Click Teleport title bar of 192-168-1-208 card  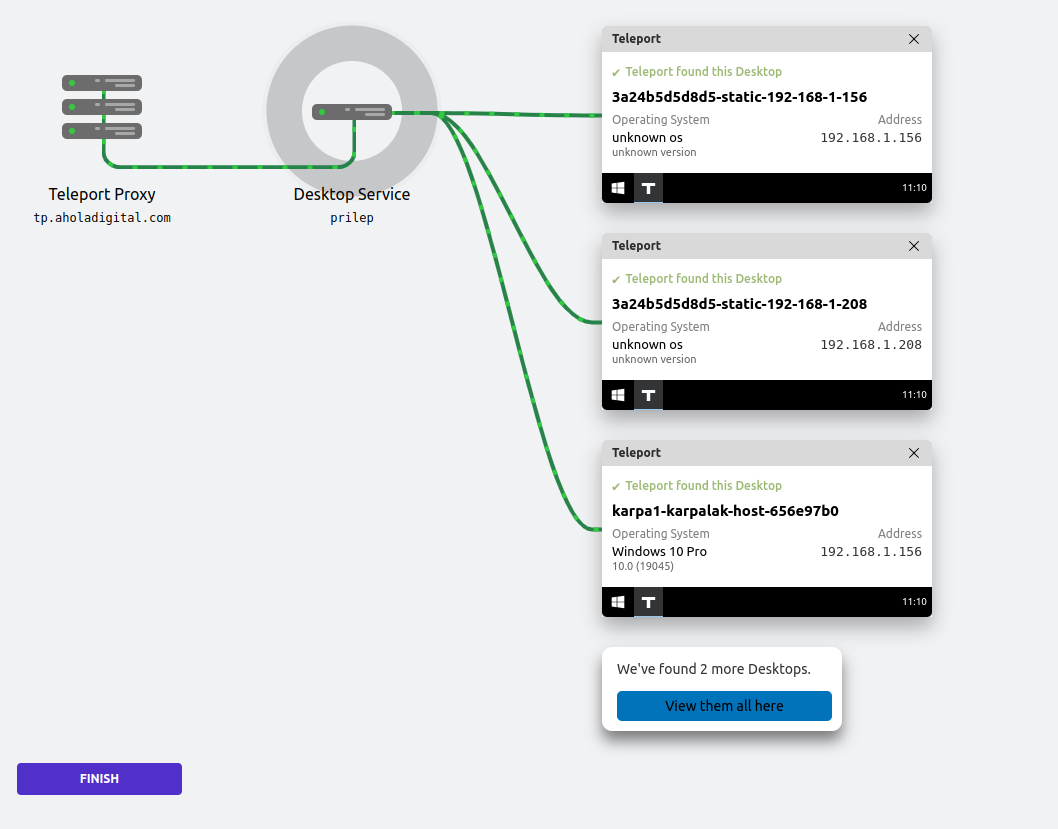767,246
